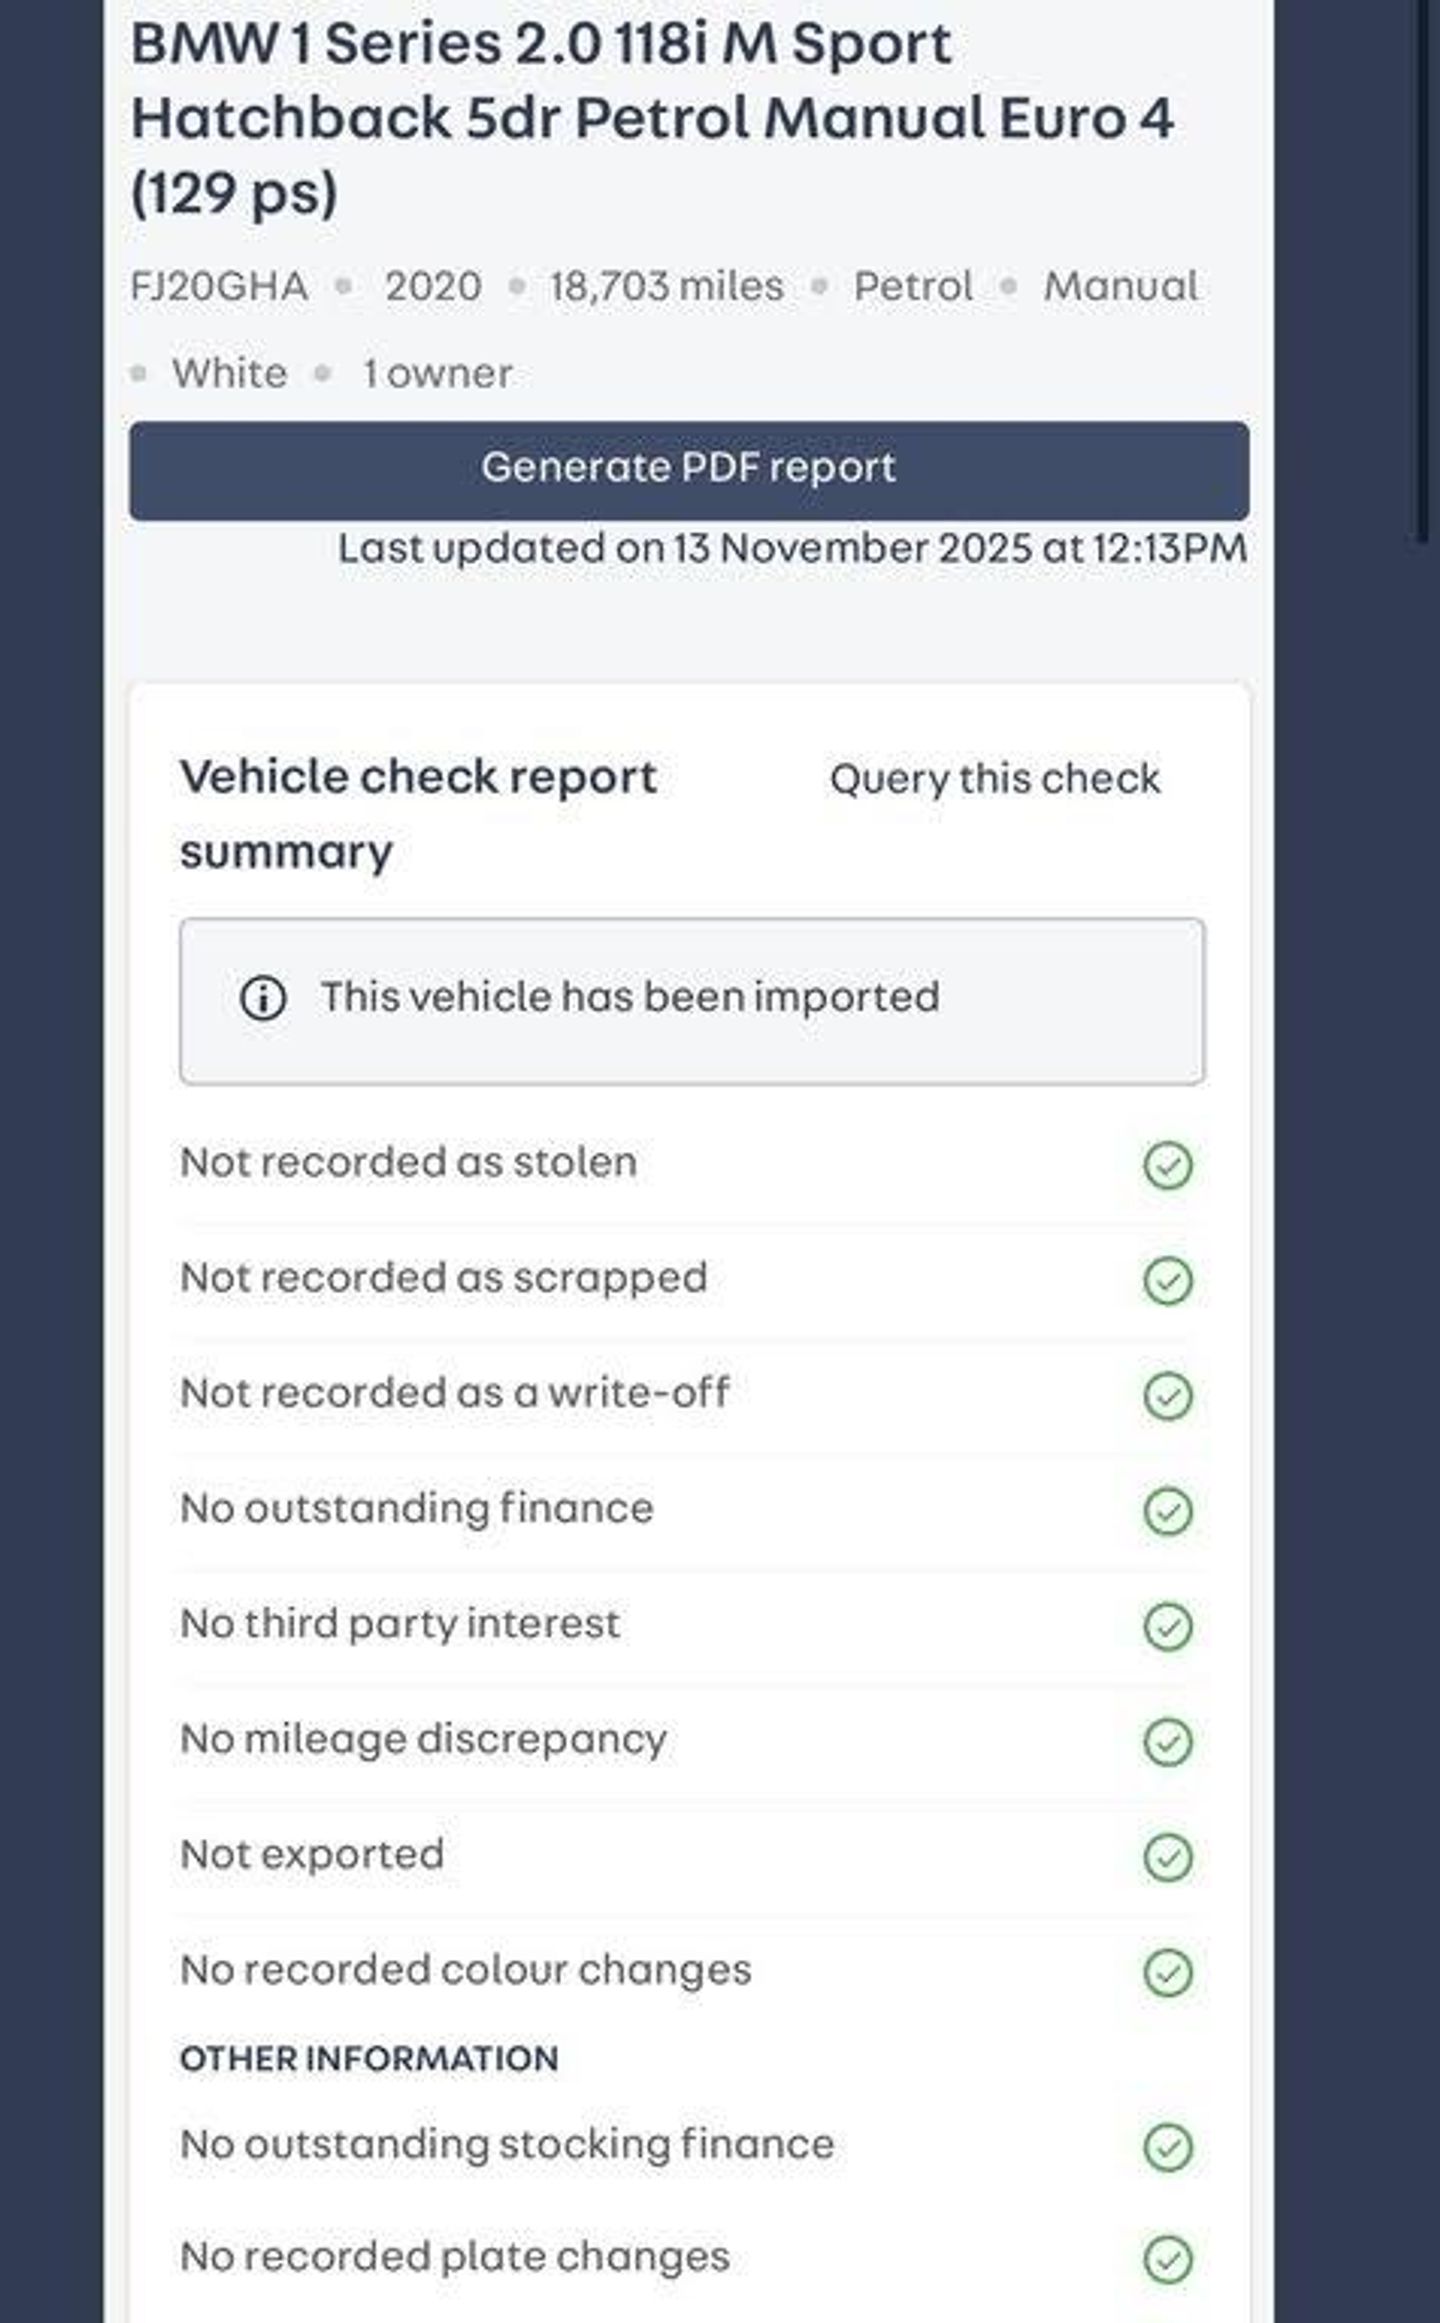Click the OTHER INFORMATION section header
The height and width of the screenshot is (2323, 1440).
[369, 2058]
